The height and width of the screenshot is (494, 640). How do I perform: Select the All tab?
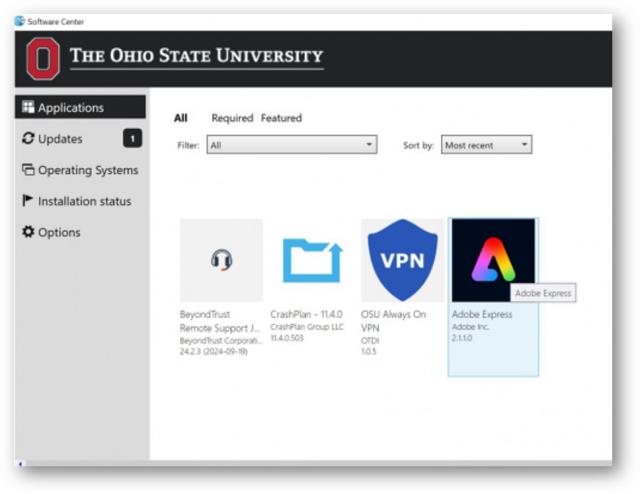click(181, 118)
